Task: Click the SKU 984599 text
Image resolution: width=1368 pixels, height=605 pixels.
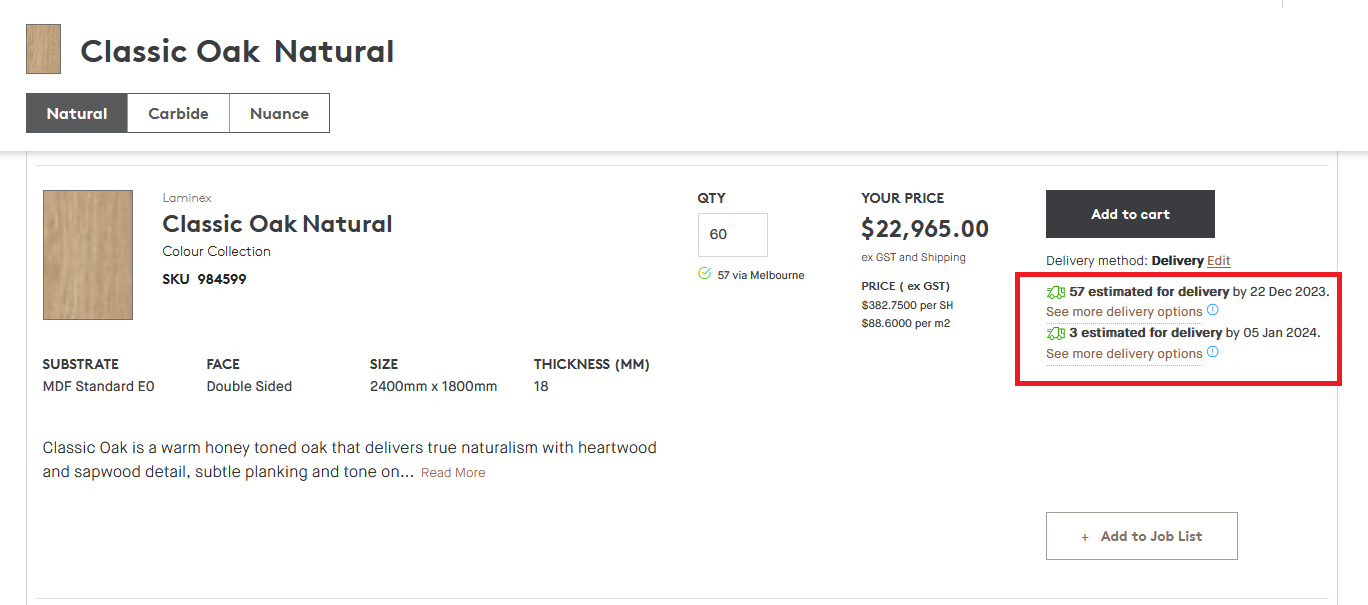Action: 204,279
